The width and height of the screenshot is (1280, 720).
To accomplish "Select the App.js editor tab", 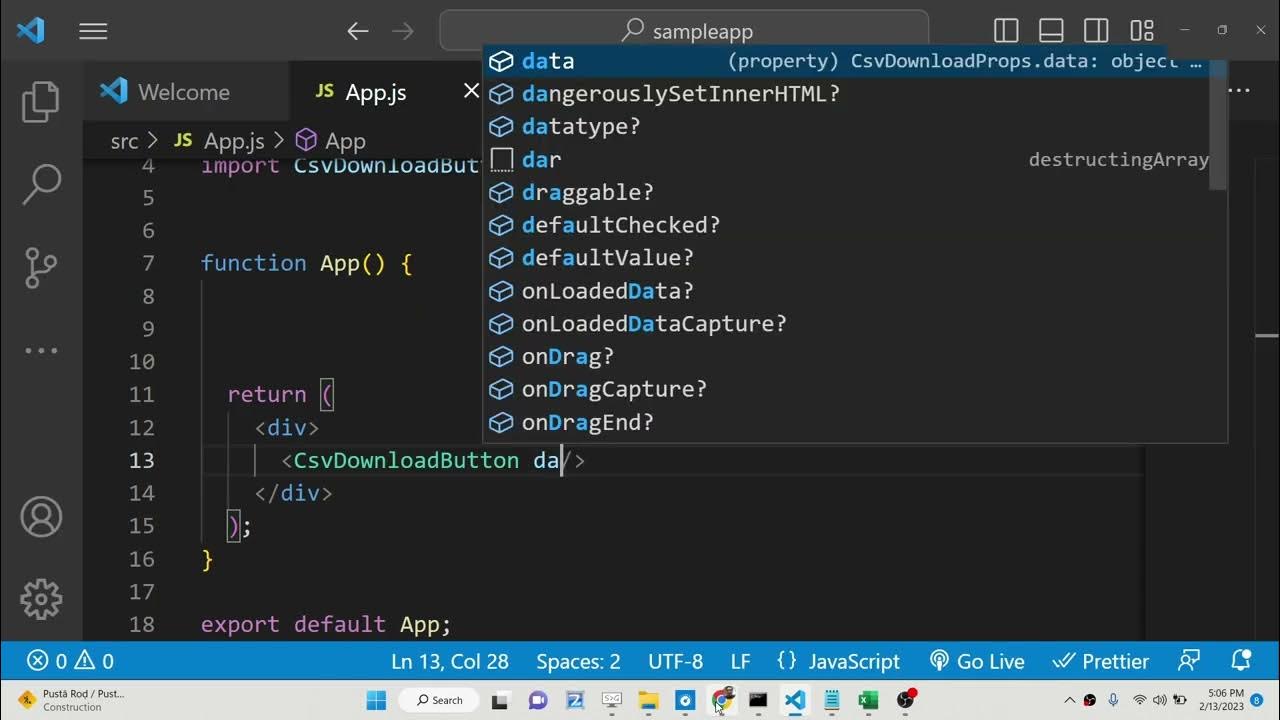I will click(x=375, y=92).
